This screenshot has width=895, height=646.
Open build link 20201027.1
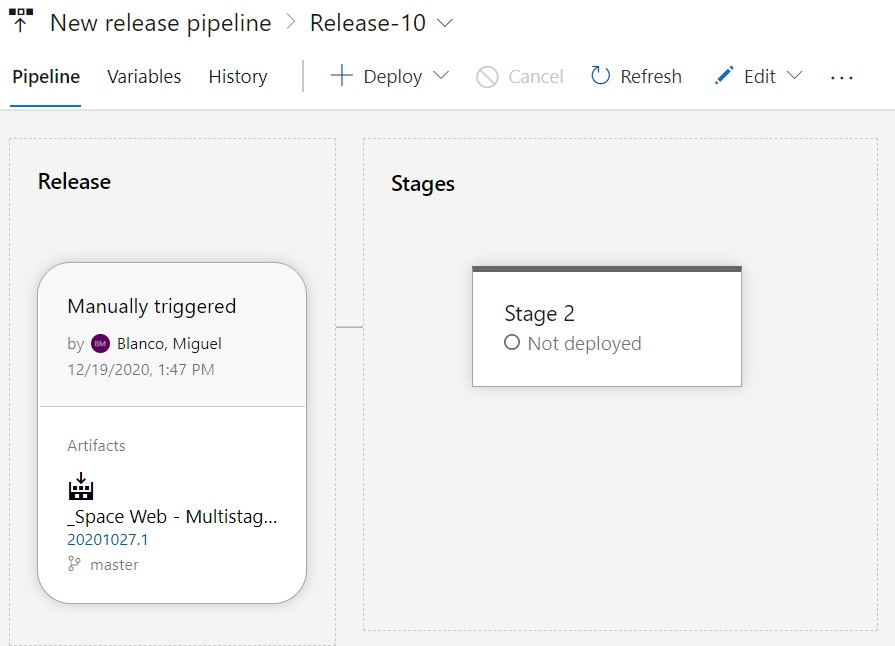click(x=107, y=540)
